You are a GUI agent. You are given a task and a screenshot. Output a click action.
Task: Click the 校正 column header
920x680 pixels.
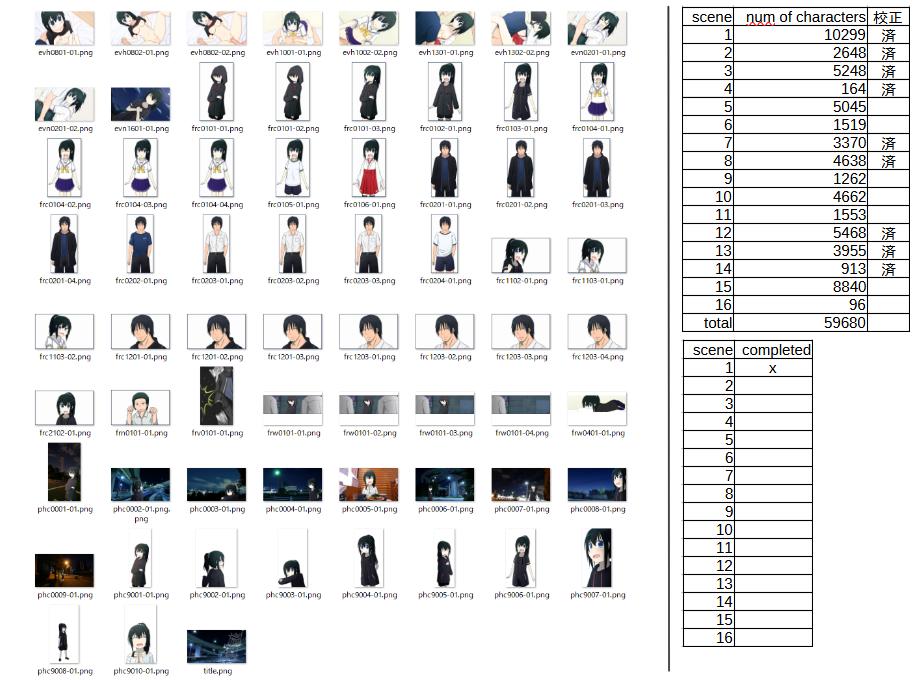(888, 17)
